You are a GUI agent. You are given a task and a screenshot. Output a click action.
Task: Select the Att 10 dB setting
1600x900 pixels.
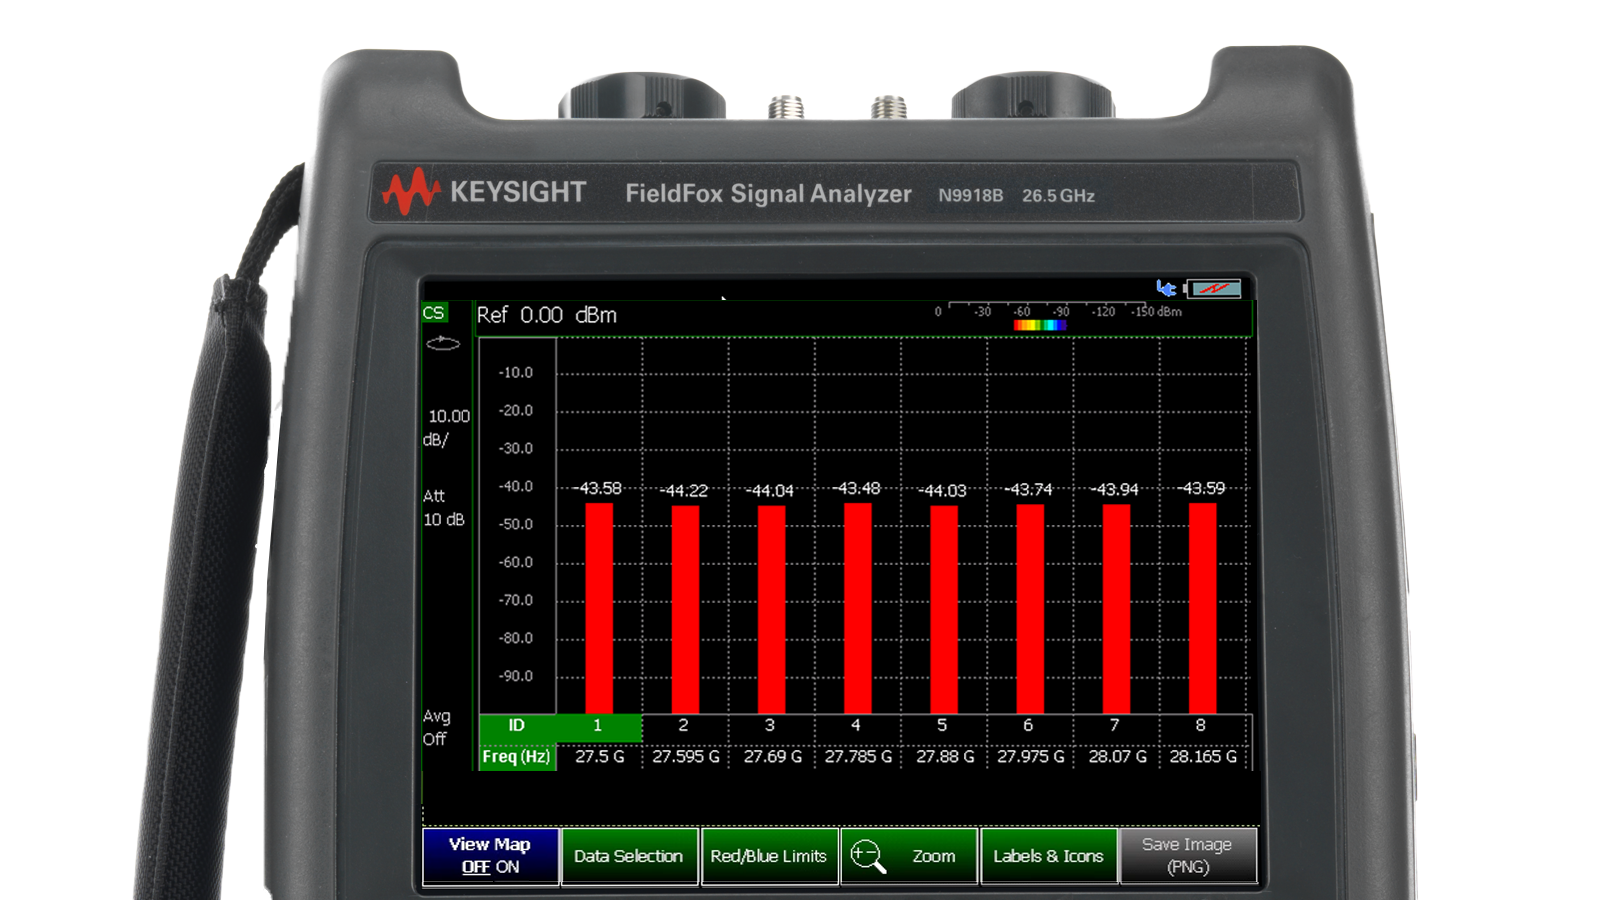[x=444, y=508]
